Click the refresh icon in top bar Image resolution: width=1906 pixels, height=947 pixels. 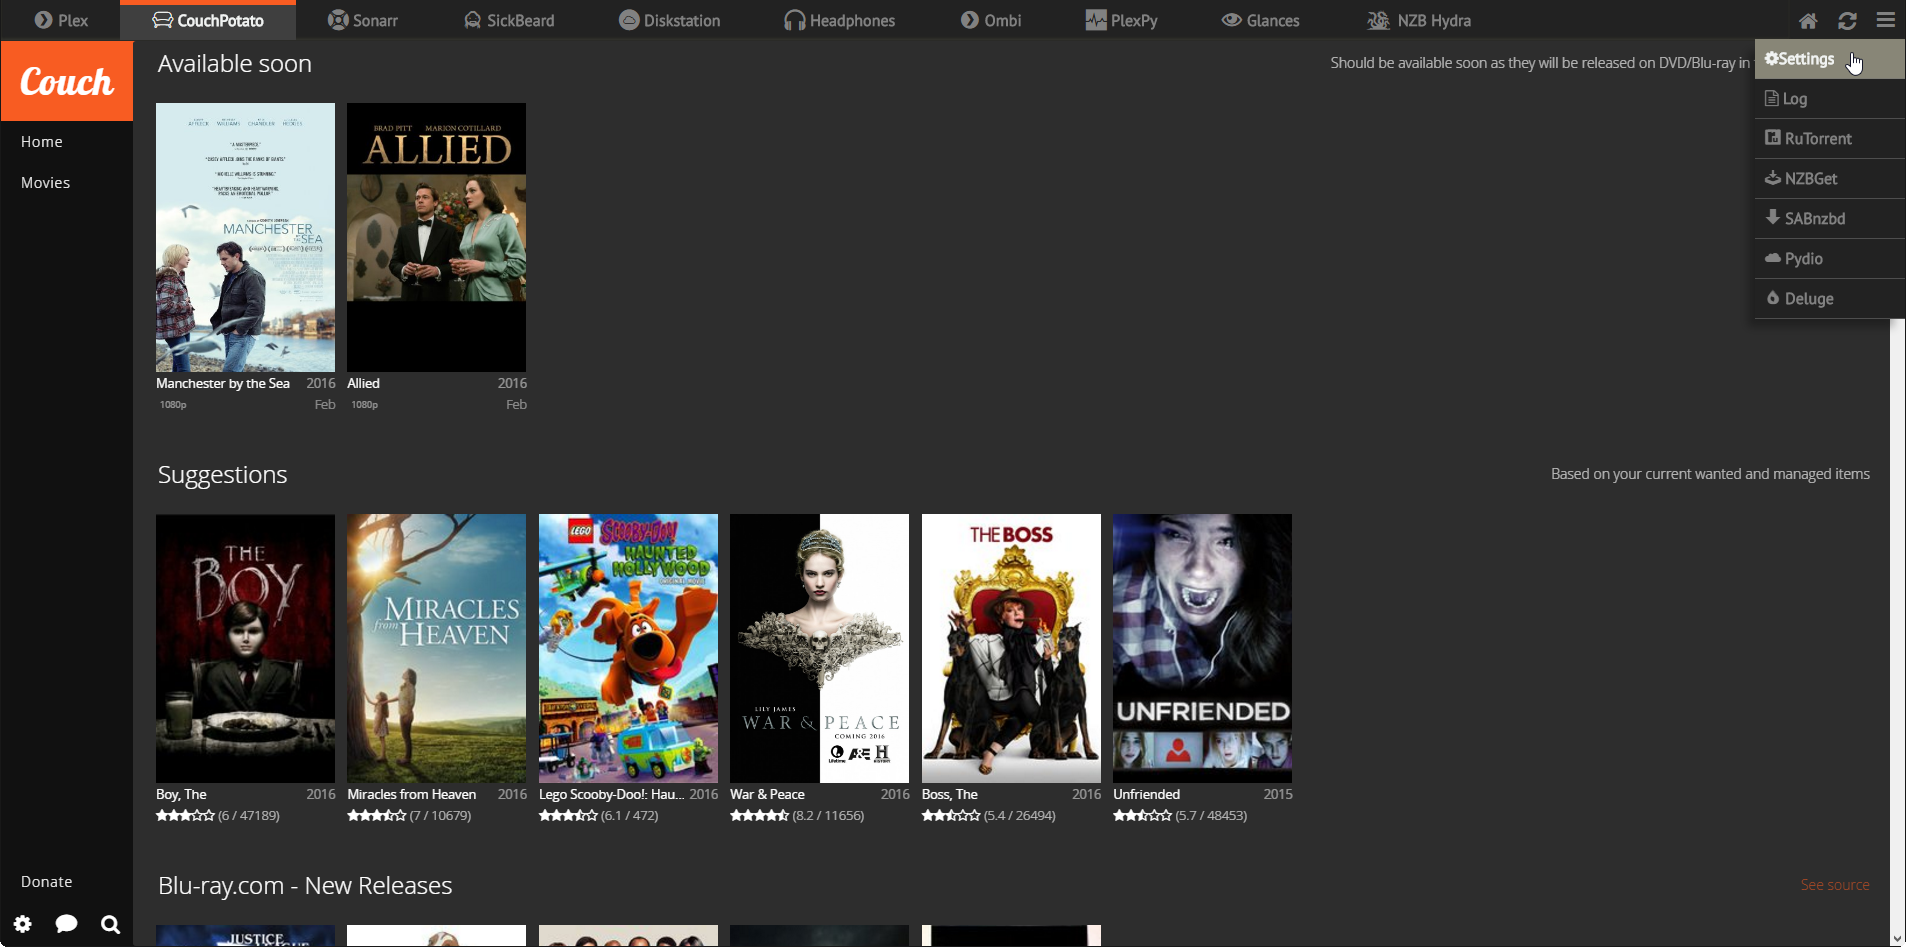[x=1847, y=20]
